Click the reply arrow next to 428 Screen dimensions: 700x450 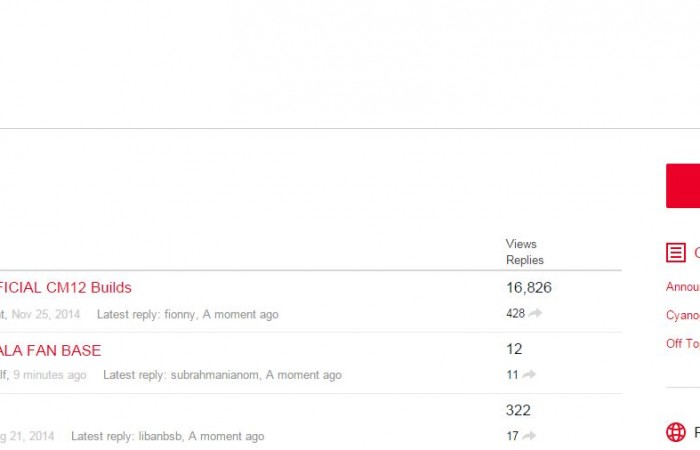coord(536,314)
